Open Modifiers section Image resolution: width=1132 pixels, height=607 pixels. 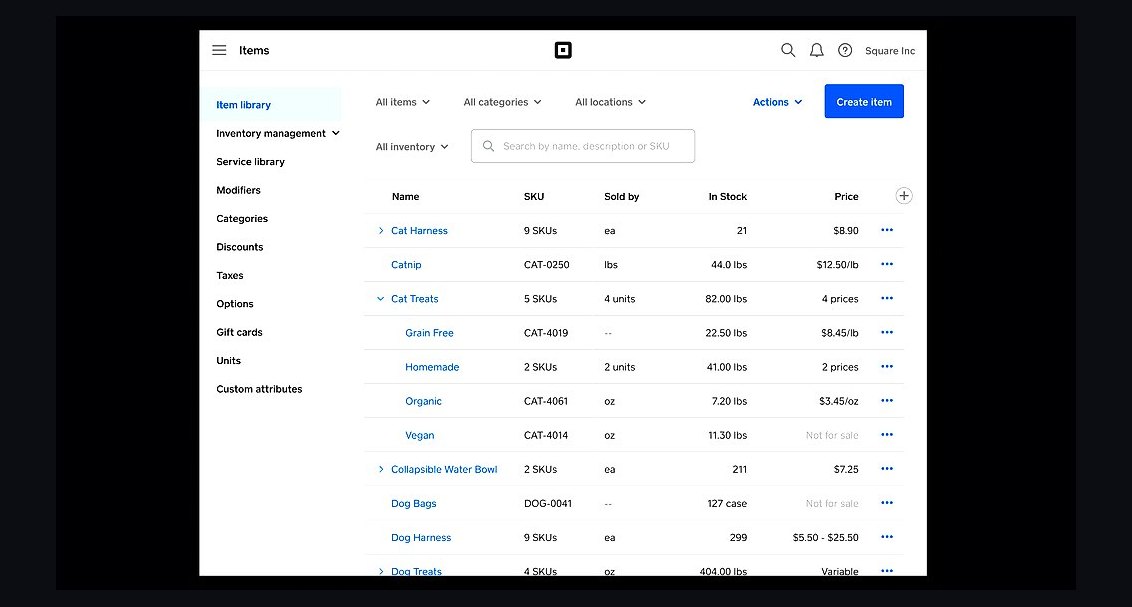pyautogui.click(x=238, y=190)
